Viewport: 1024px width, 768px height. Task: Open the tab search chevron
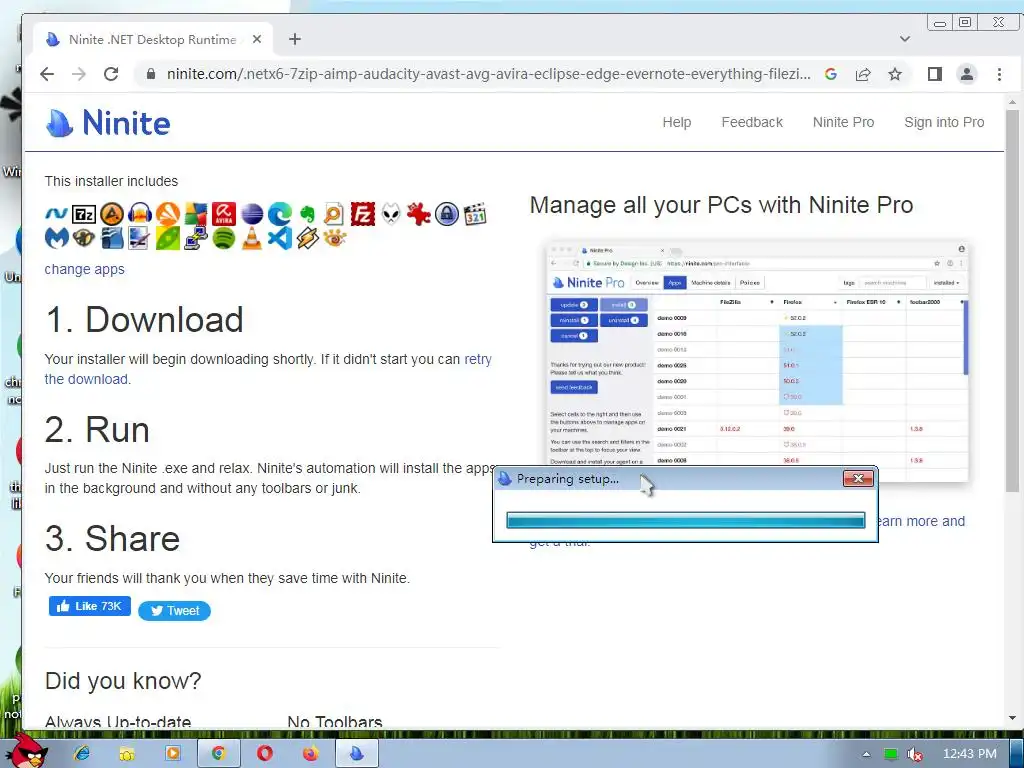[904, 39]
